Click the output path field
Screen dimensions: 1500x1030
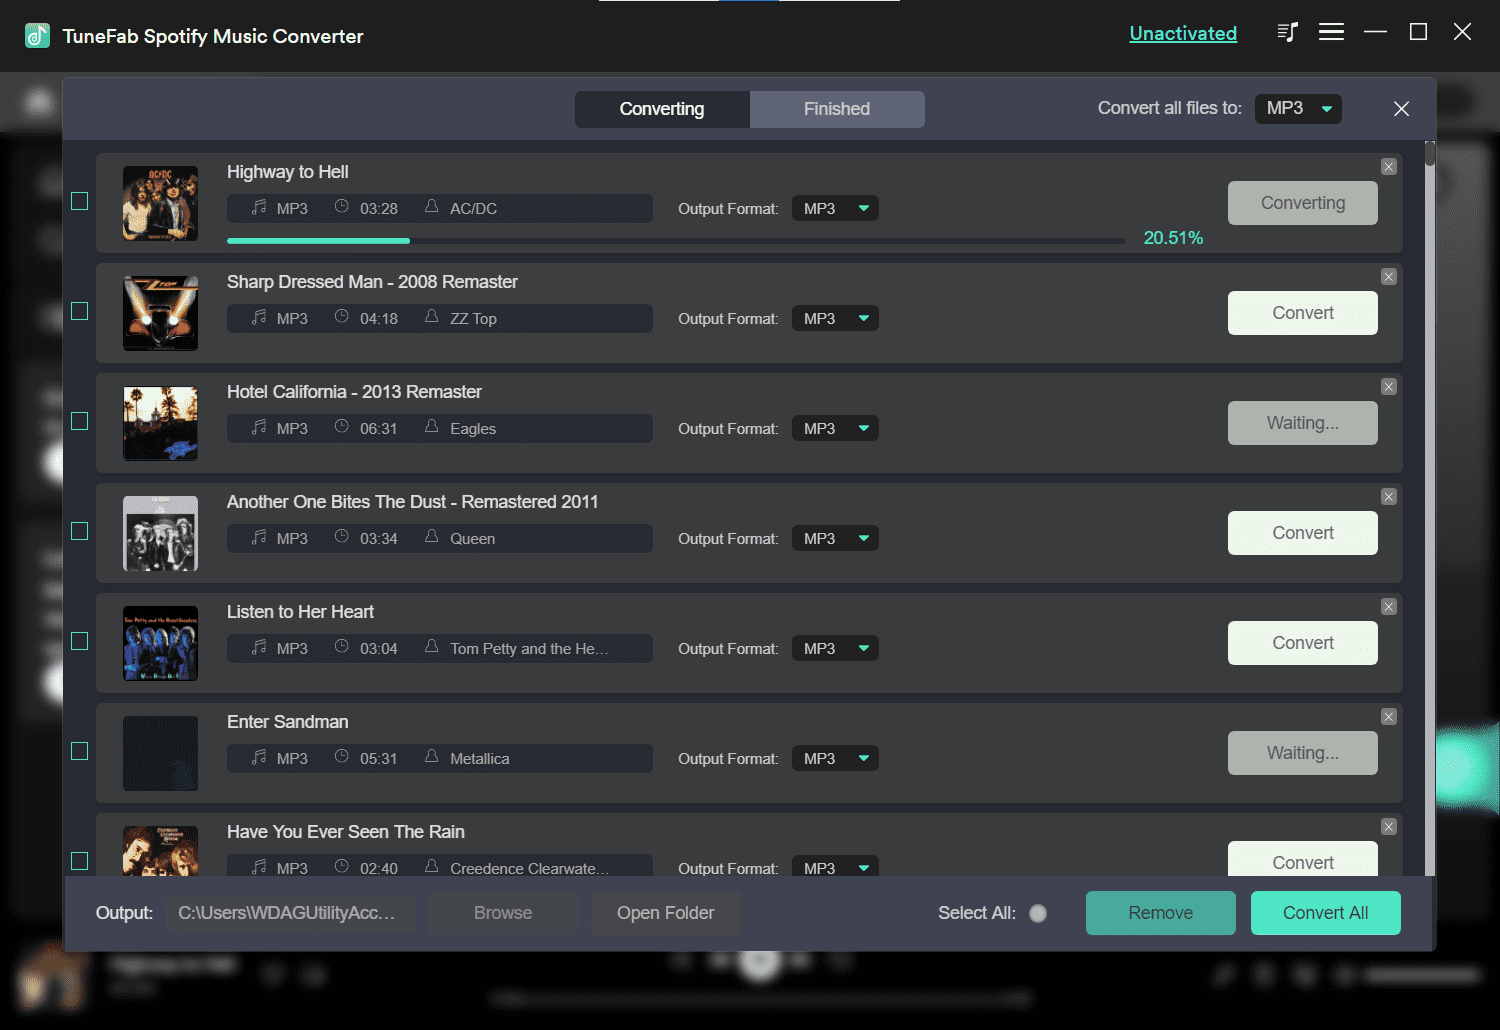click(x=290, y=913)
